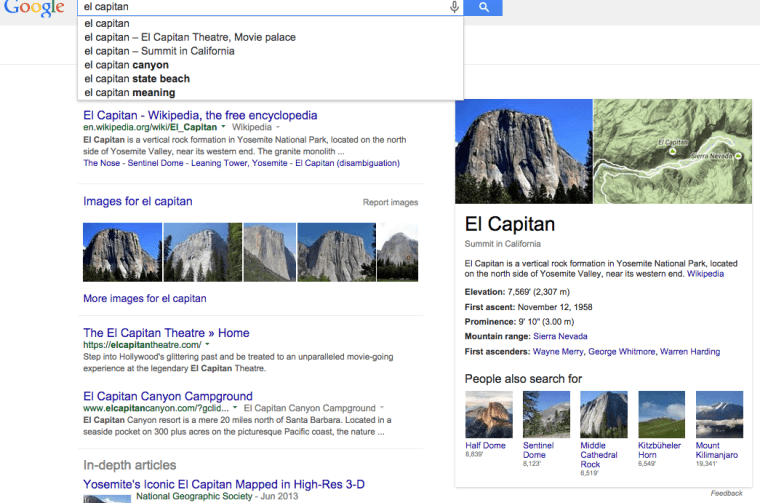This screenshot has width=760, height=503.
Task: Click the Google logo
Action: (x=34, y=8)
